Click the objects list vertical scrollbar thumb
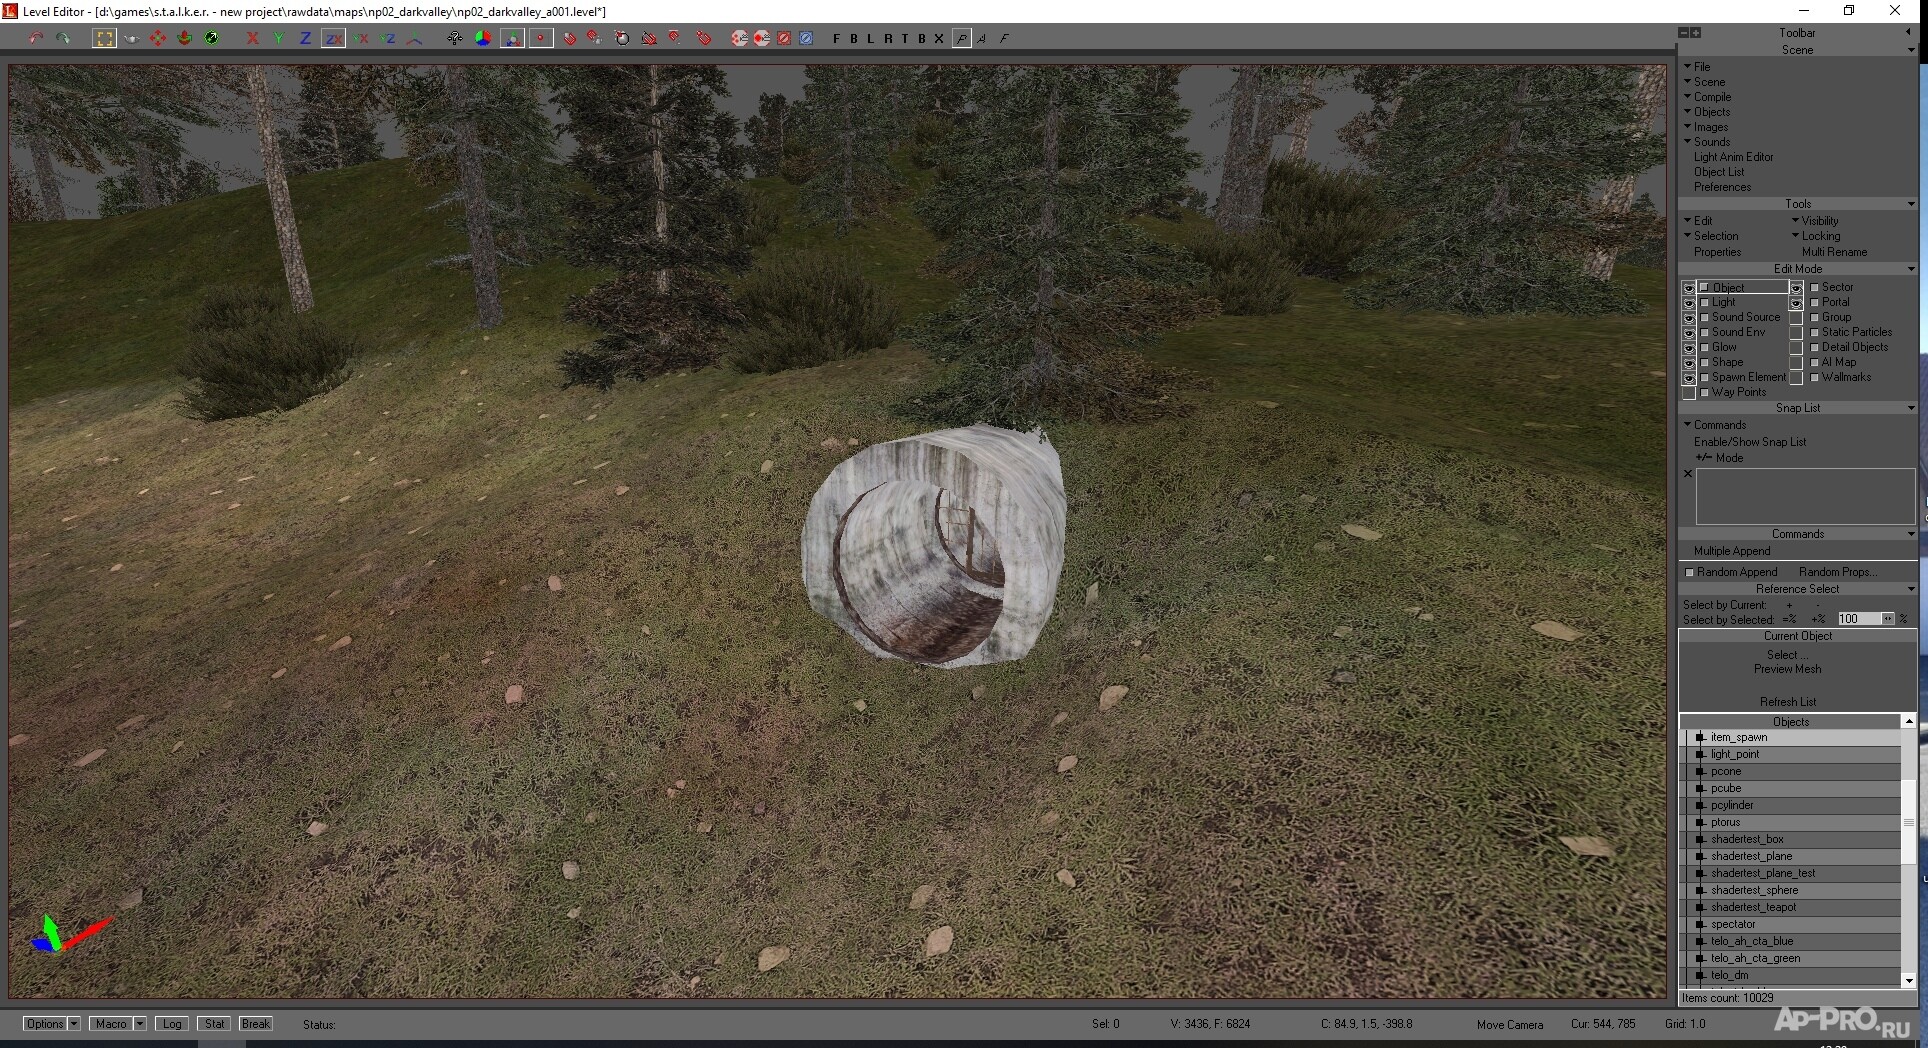This screenshot has height=1048, width=1928. (1908, 821)
